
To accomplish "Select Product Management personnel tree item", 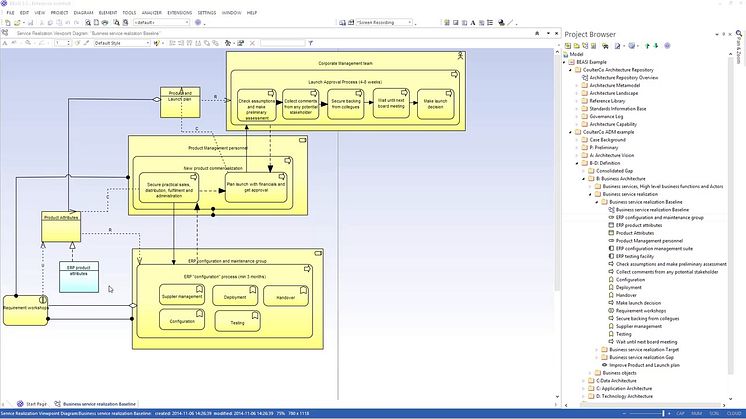I will point(649,241).
